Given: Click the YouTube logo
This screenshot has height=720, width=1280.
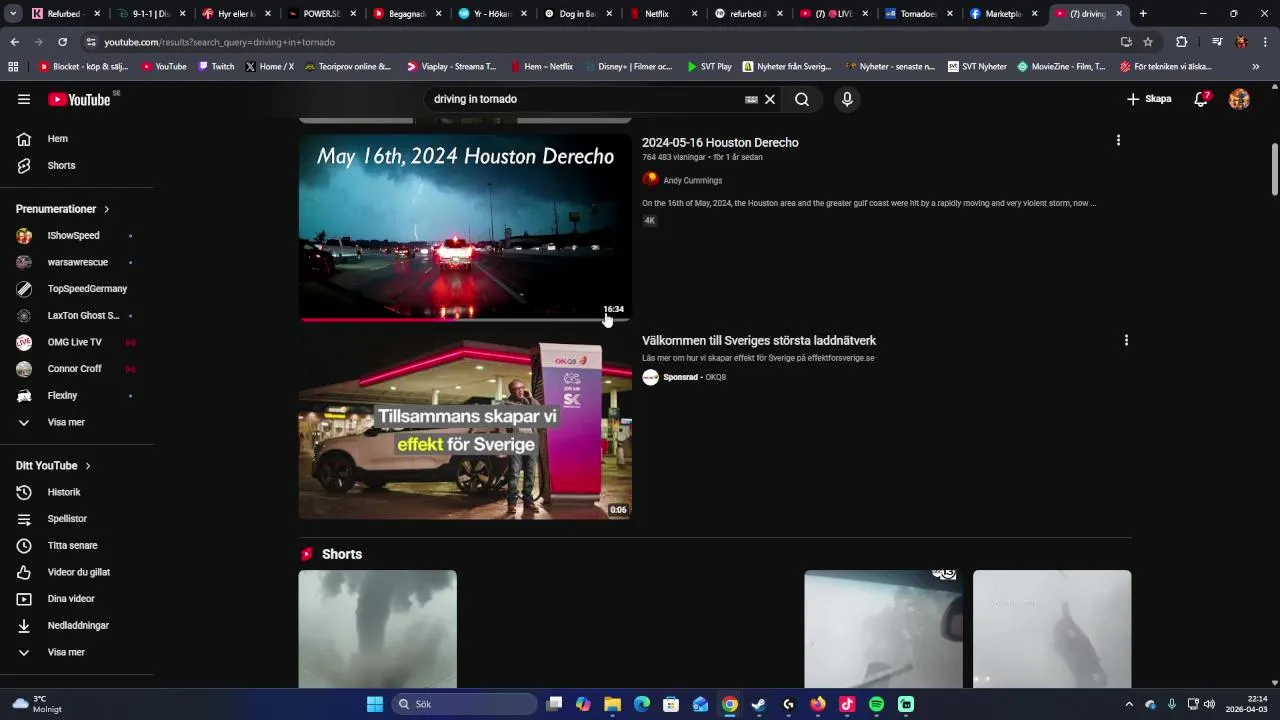Looking at the screenshot, I should 80,99.
